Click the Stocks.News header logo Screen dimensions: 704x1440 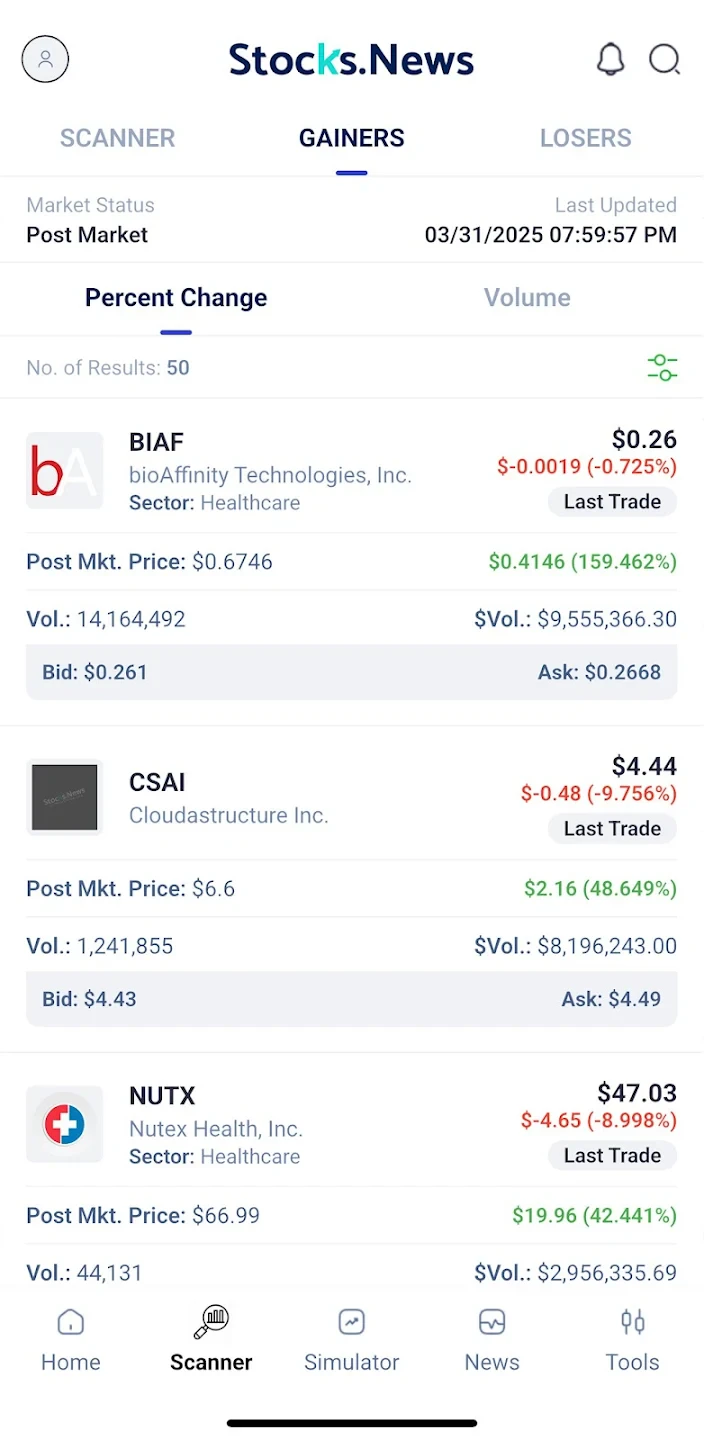click(x=352, y=60)
